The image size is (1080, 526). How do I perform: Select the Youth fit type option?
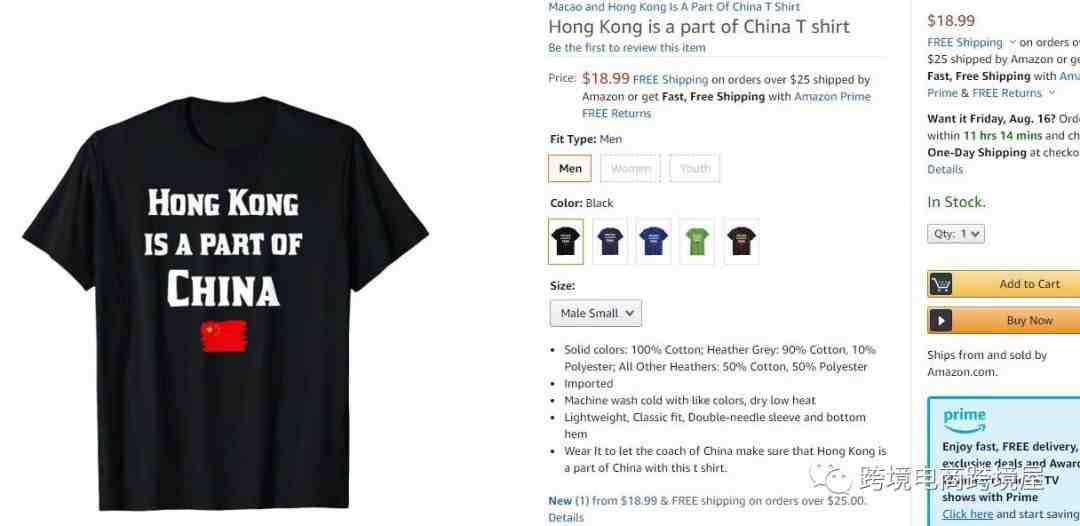[694, 169]
